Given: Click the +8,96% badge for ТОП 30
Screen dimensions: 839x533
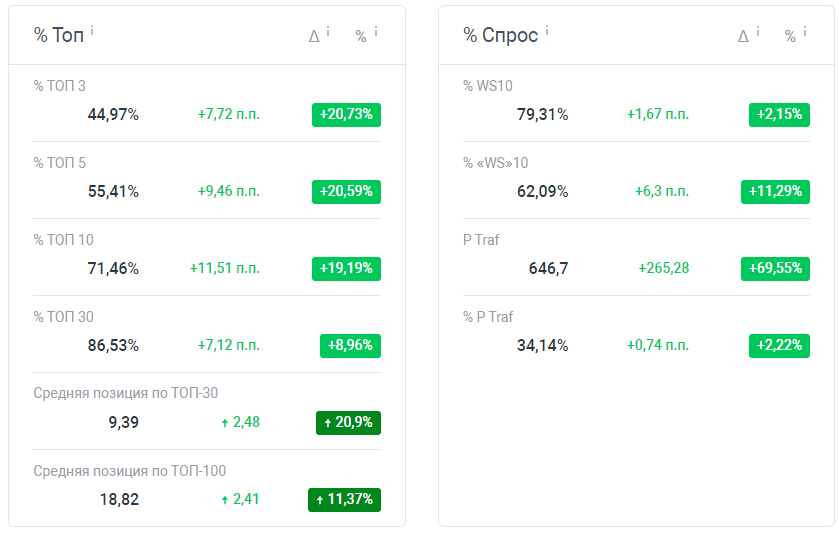Looking at the screenshot, I should 350,346.
